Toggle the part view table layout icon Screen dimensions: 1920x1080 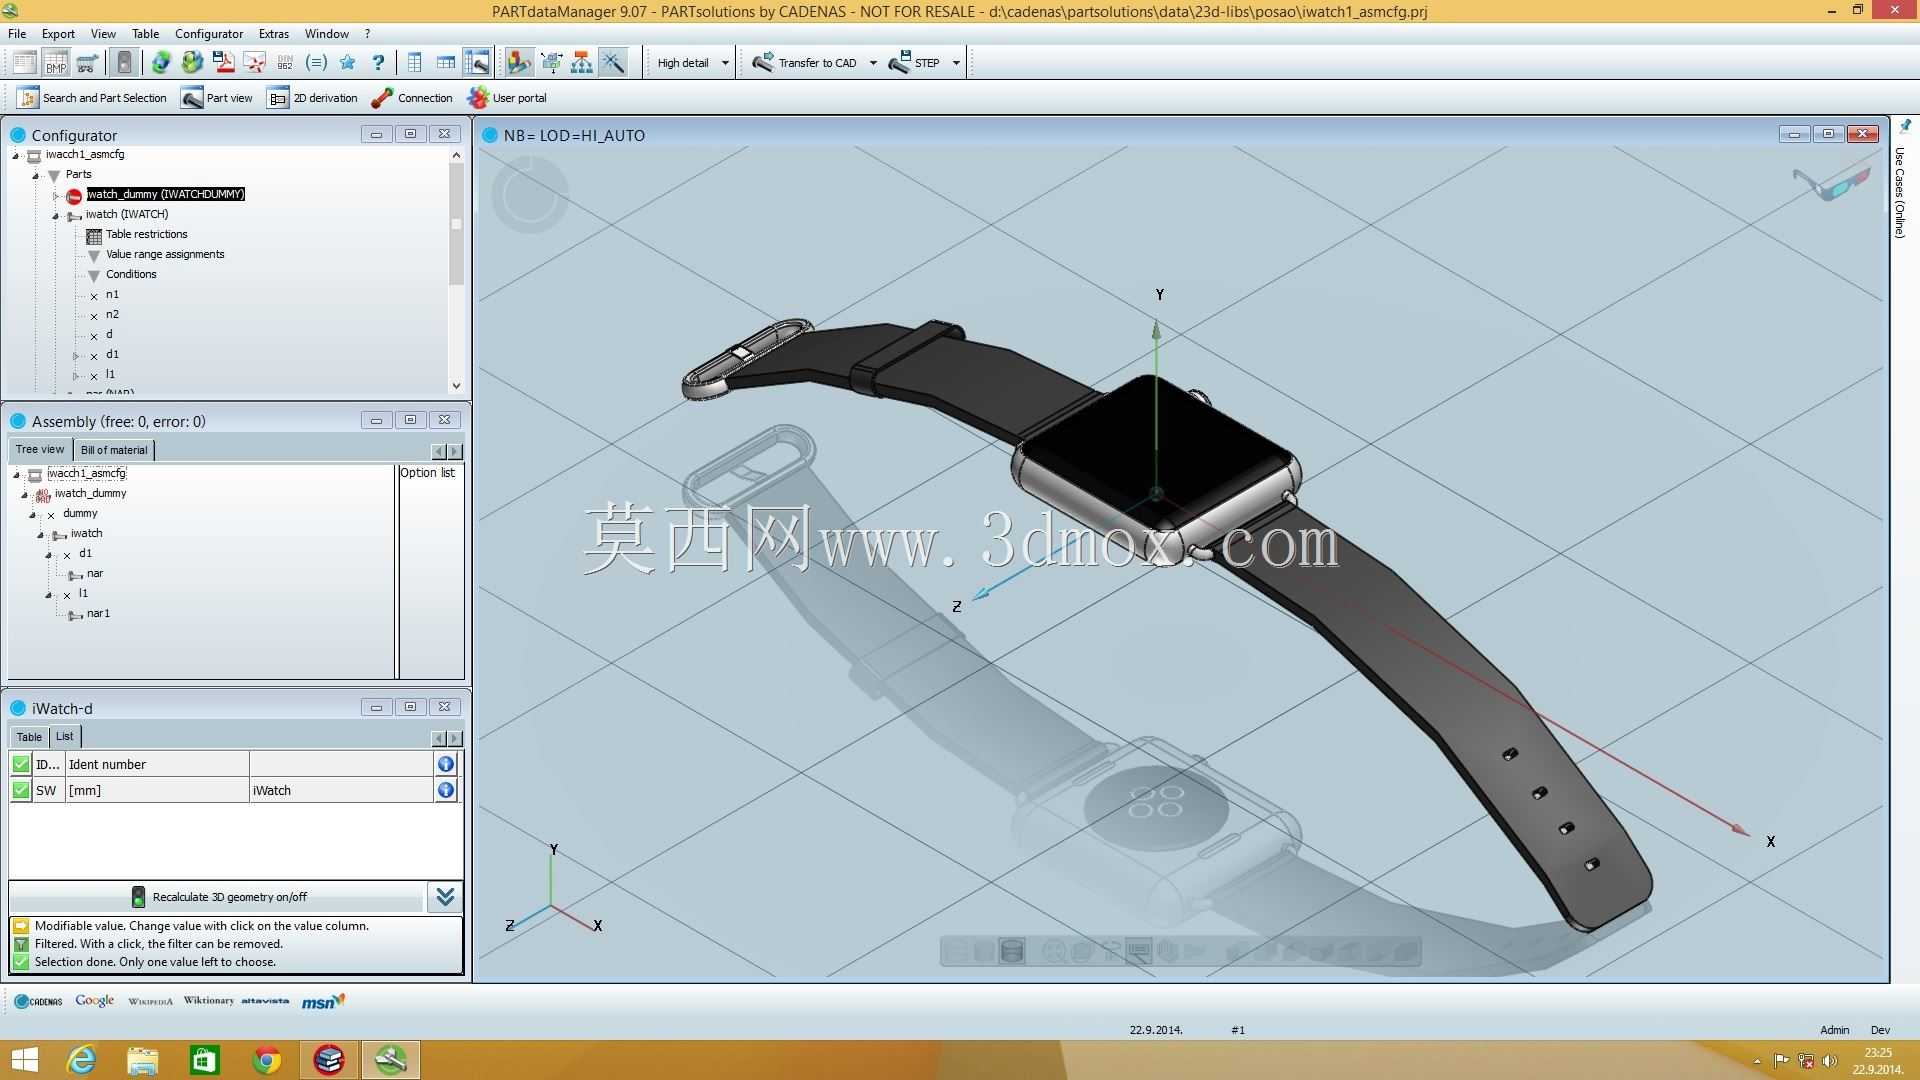pyautogui.click(x=477, y=63)
